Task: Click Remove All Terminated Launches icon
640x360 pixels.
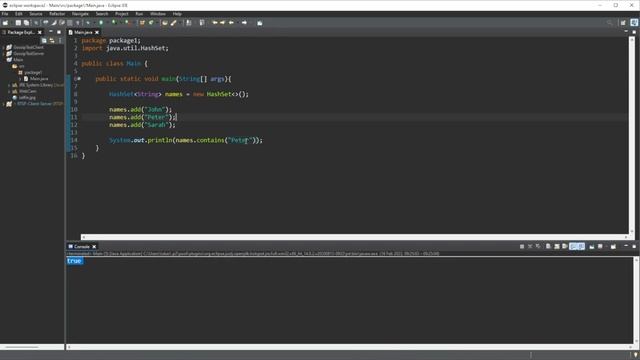Action: (x=538, y=246)
